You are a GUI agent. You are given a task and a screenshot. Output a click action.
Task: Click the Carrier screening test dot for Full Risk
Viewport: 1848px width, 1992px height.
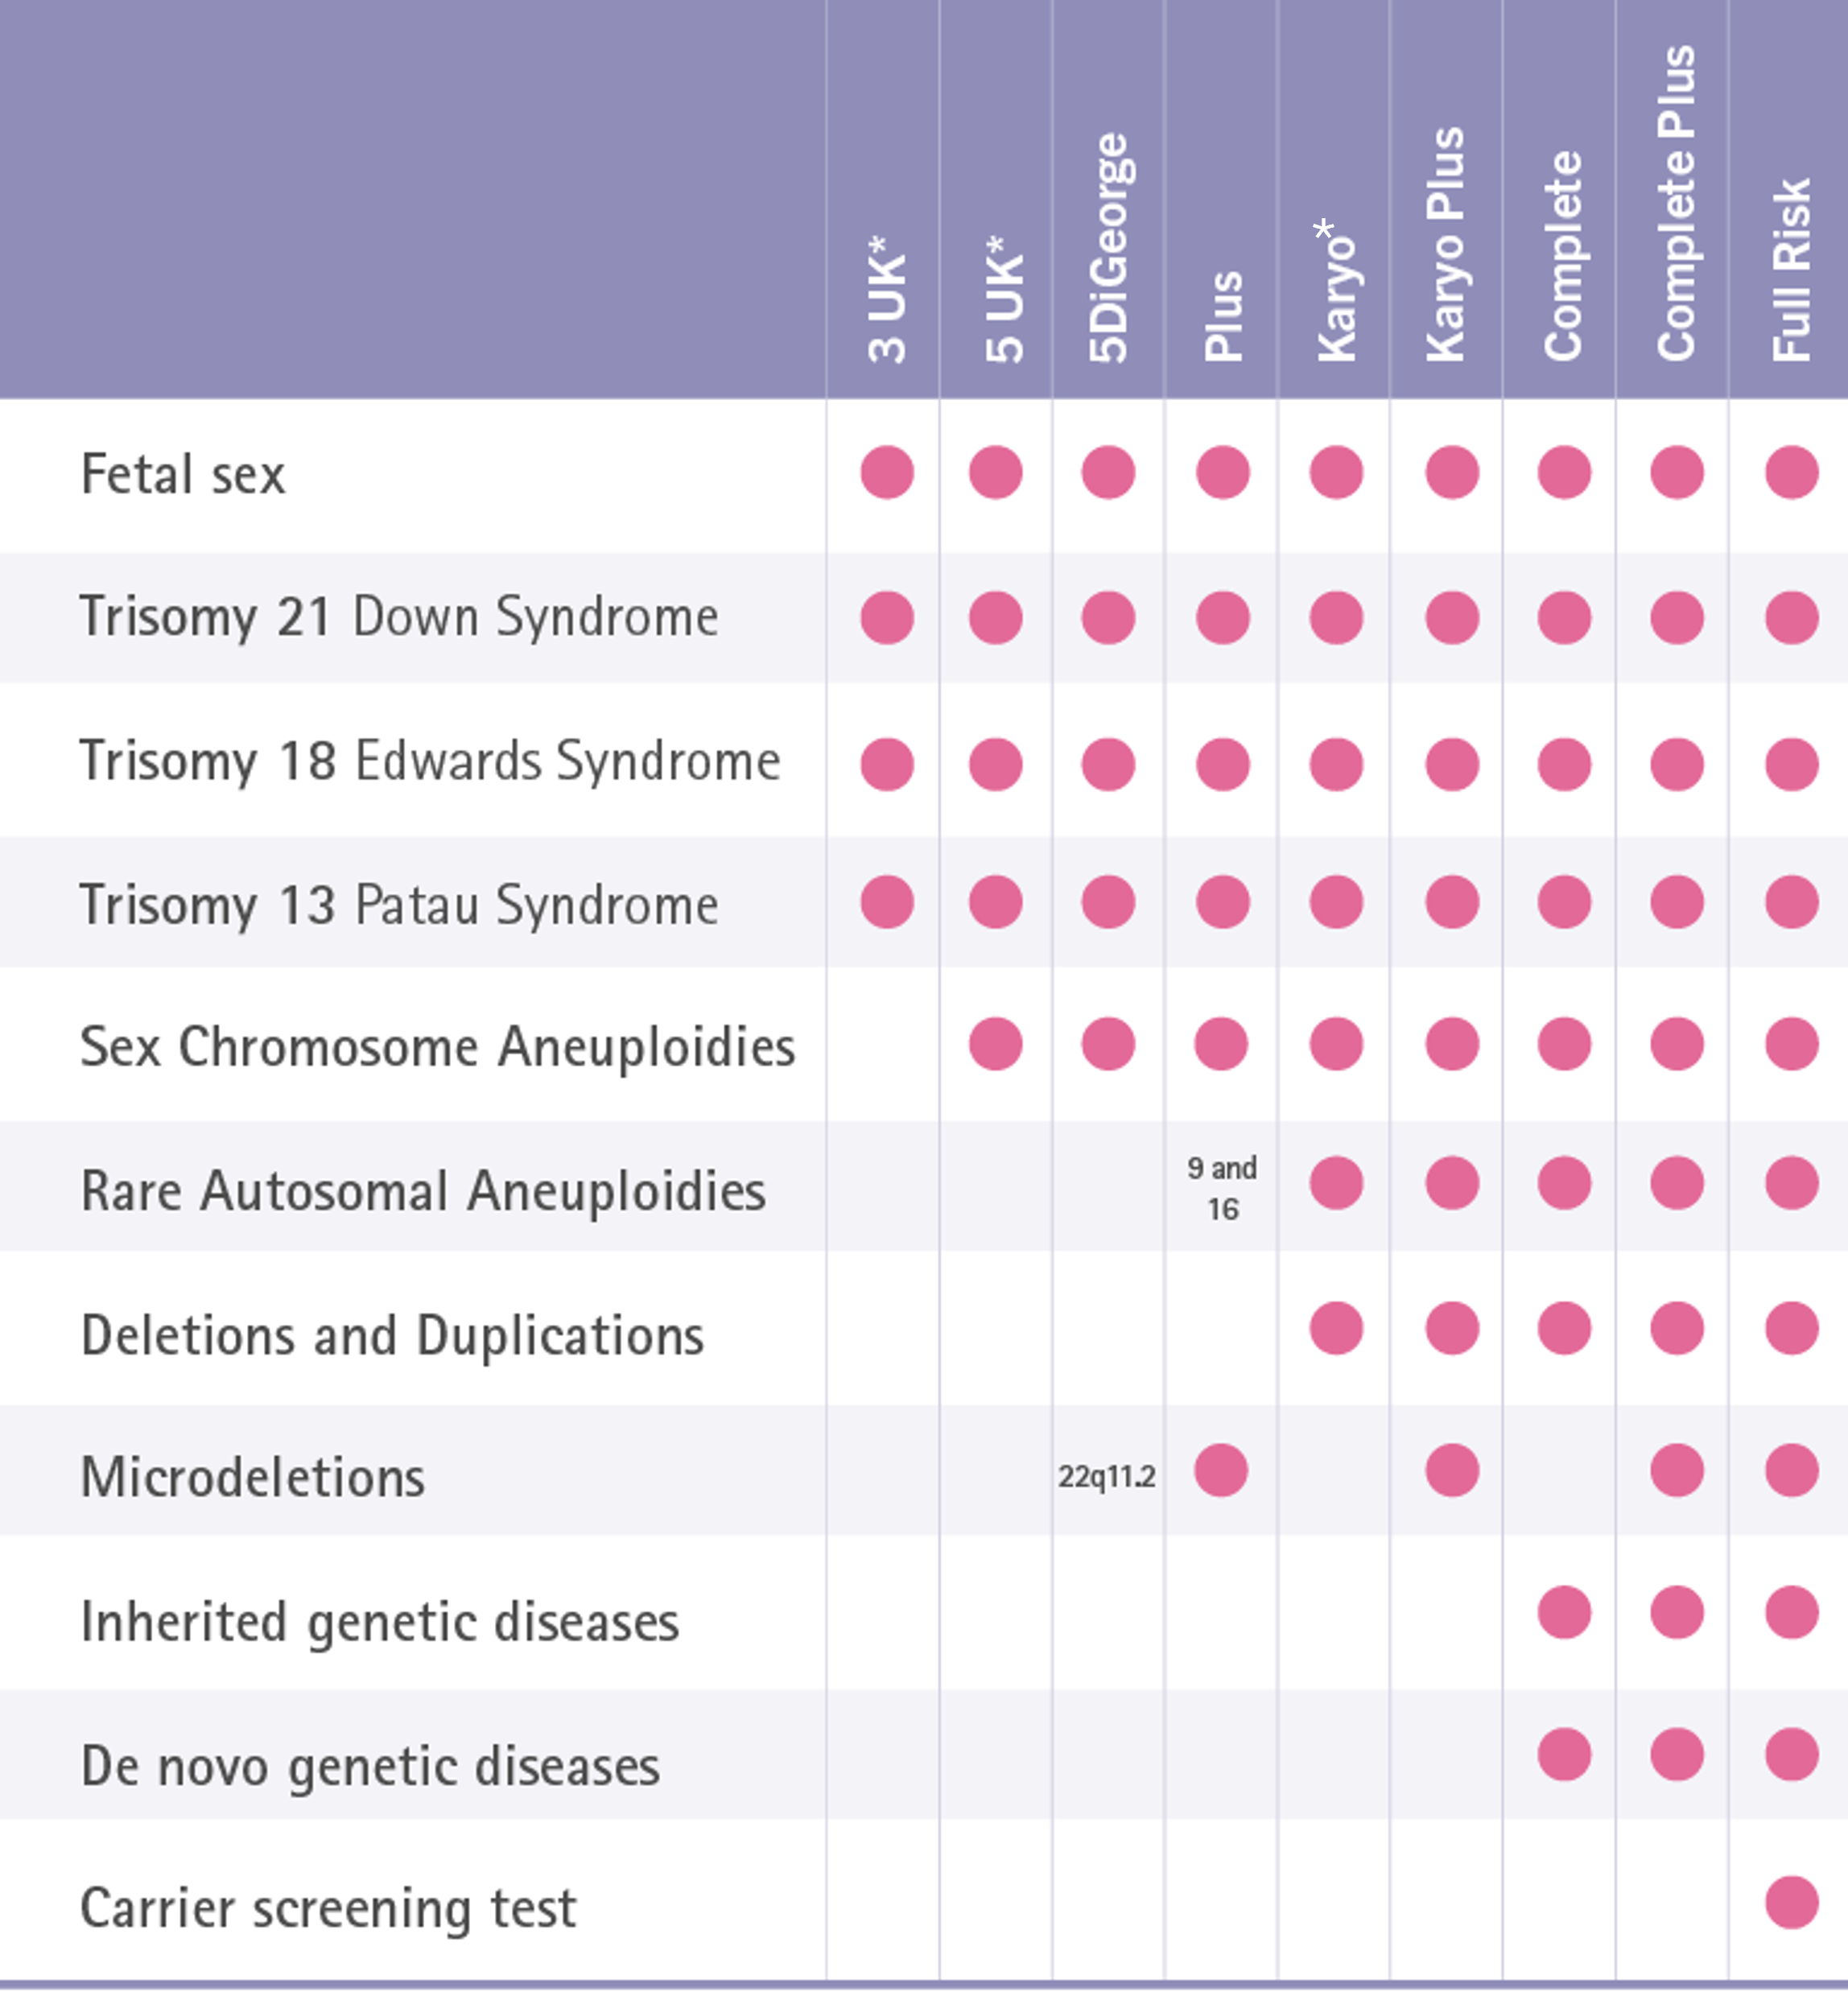(x=1791, y=1902)
